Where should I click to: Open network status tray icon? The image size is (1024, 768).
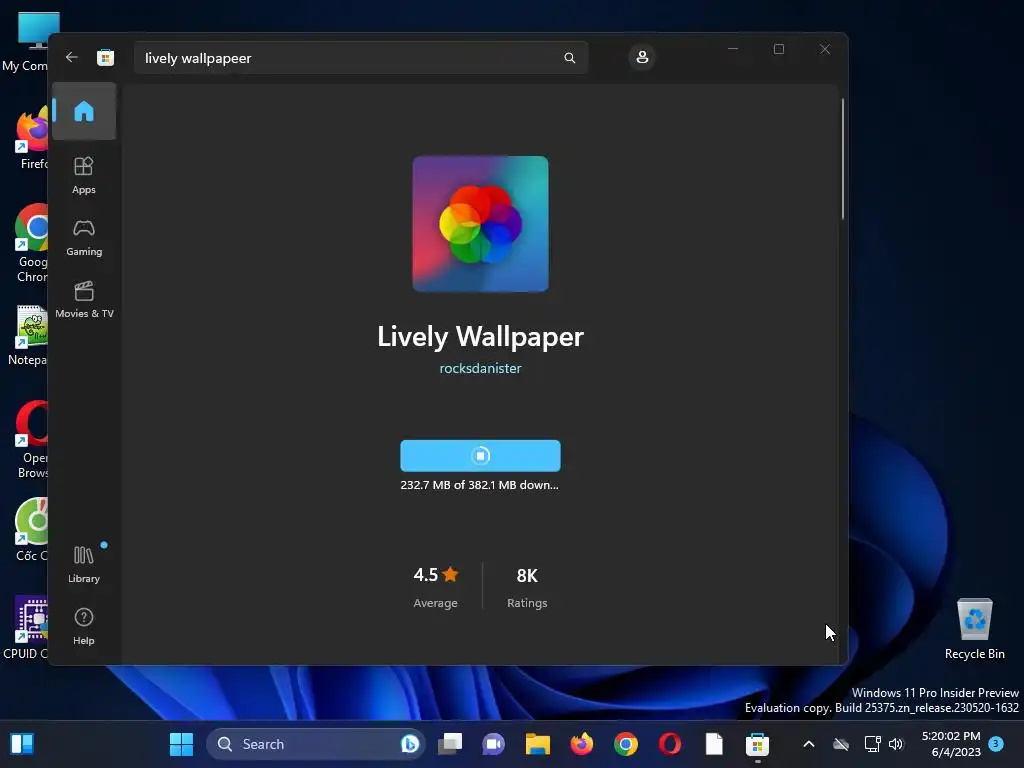point(872,744)
